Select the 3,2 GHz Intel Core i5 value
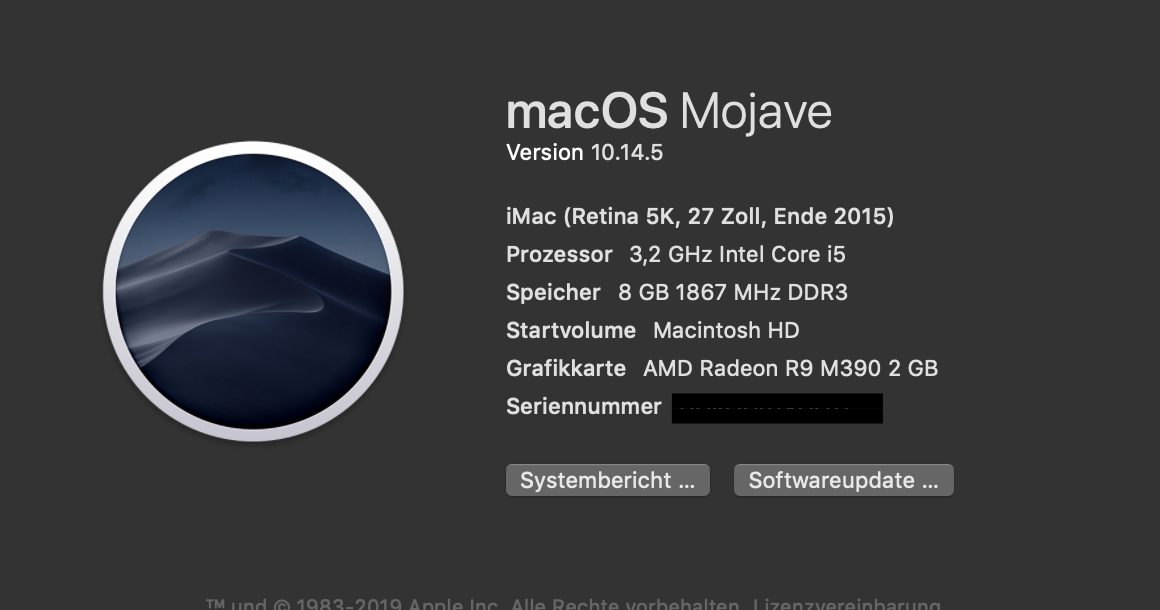1160x610 pixels. [737, 255]
